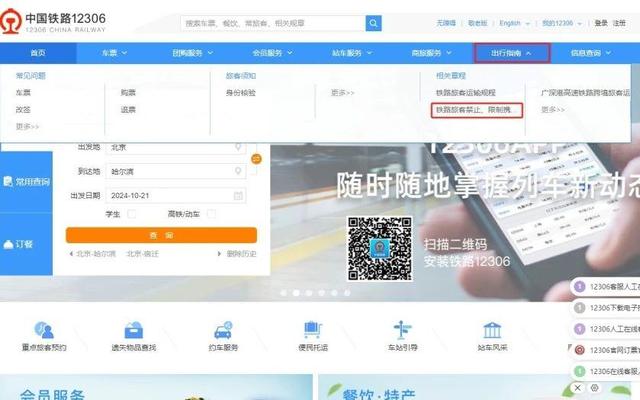Go to the 首页 tab
Screen dimensions: 640x400
(x=38, y=52)
